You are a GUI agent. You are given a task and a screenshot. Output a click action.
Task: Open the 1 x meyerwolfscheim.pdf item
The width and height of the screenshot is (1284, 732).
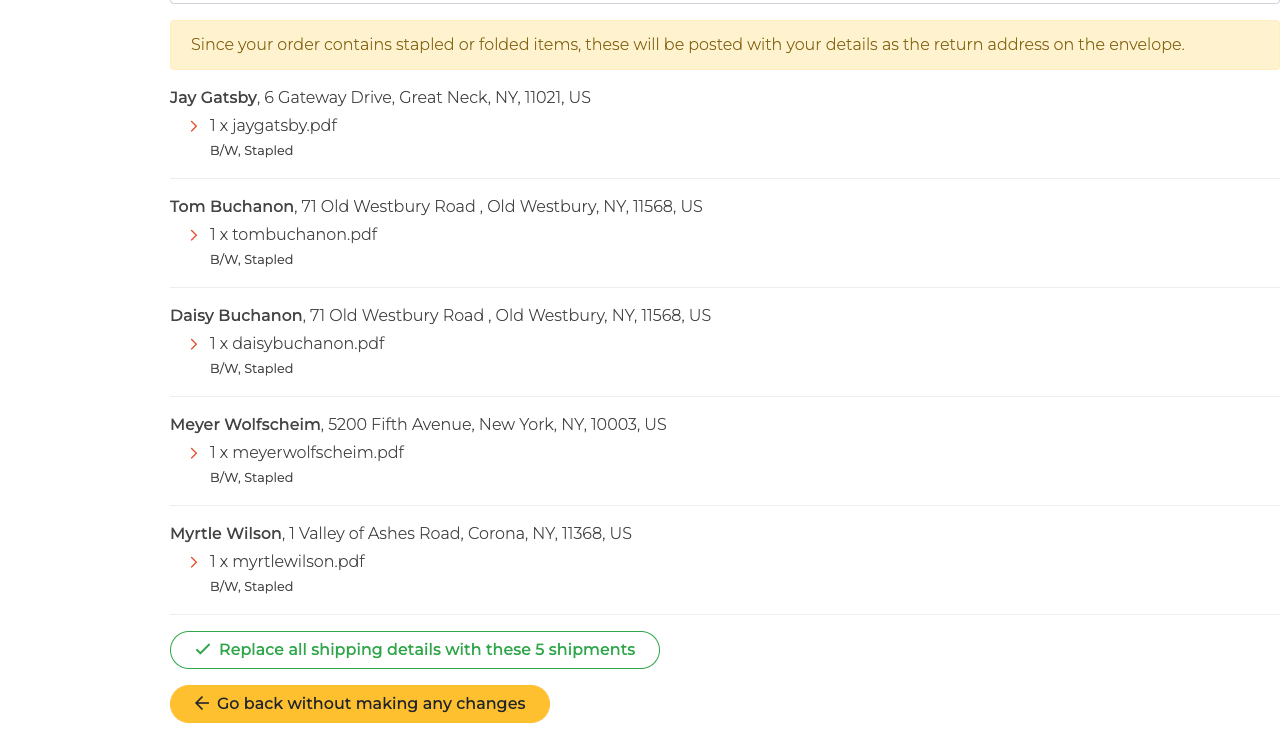pos(307,453)
